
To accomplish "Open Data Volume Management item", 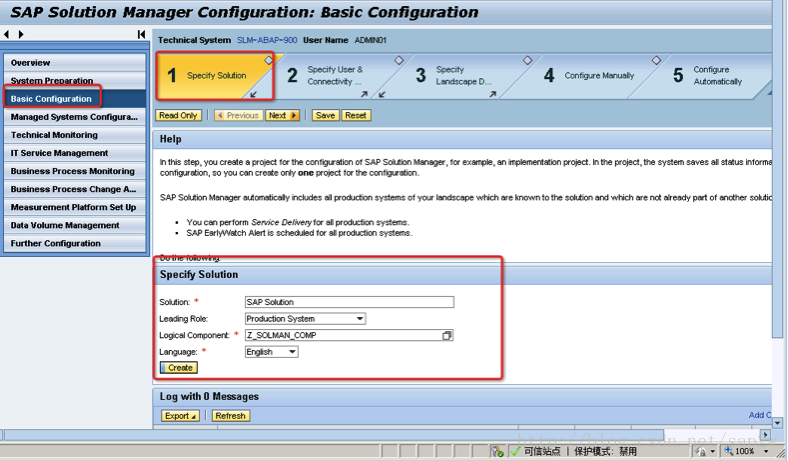I will click(x=74, y=226).
